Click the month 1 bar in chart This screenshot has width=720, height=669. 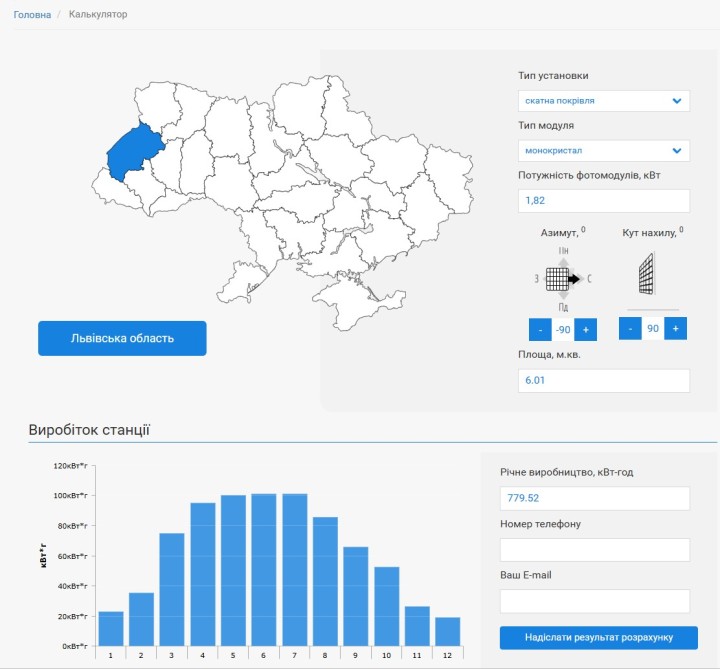coord(111,629)
